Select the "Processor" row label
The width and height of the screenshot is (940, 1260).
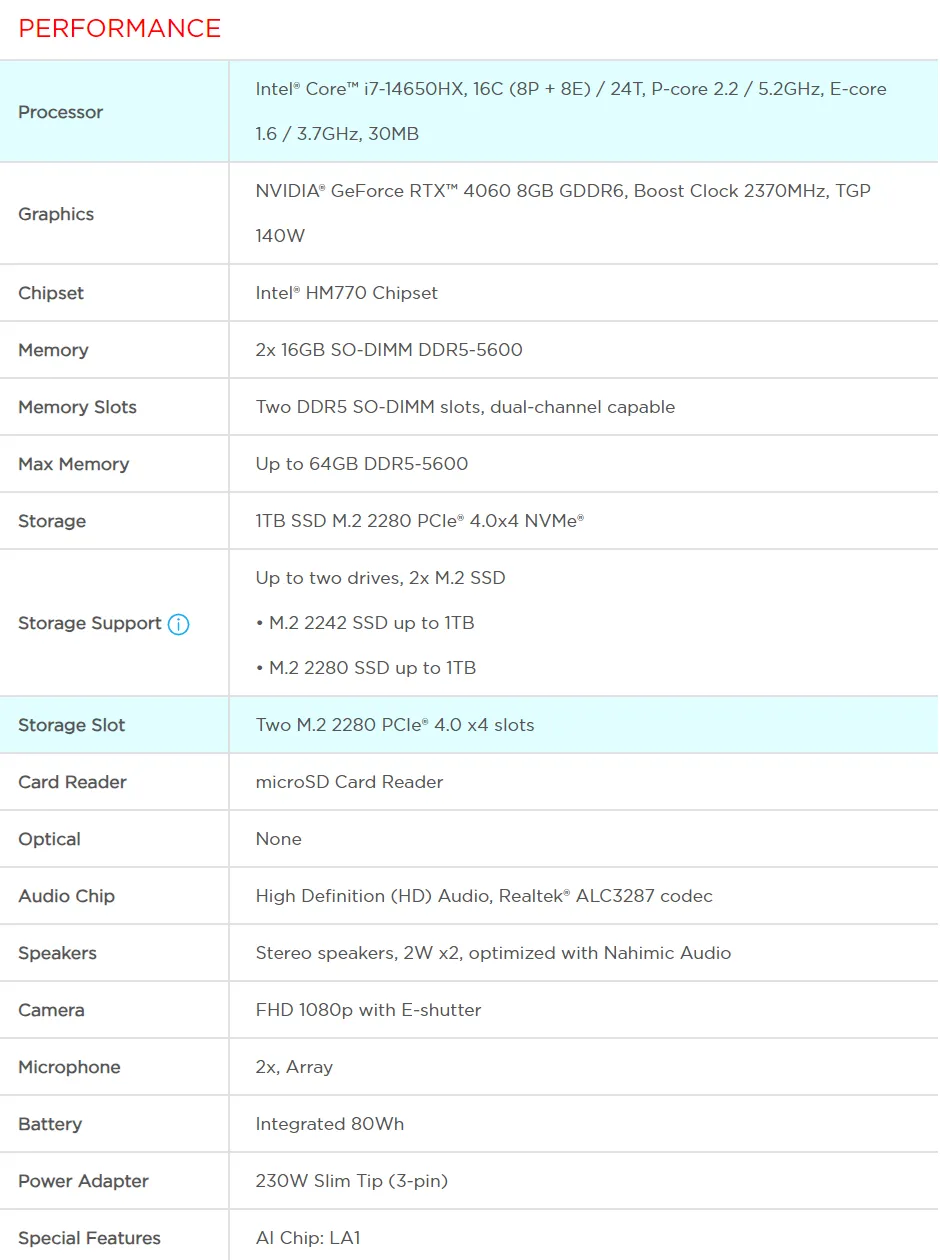(60, 112)
